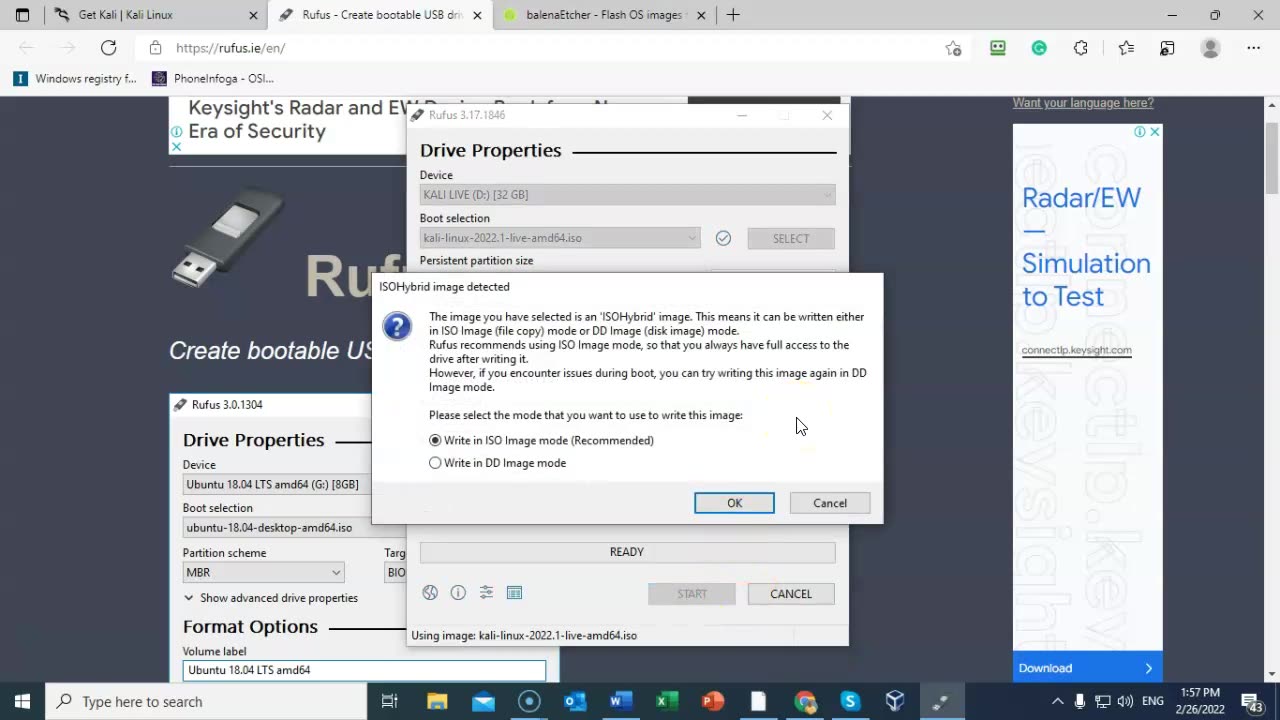Click the address bar showing rufus.ie/en

[x=540, y=48]
